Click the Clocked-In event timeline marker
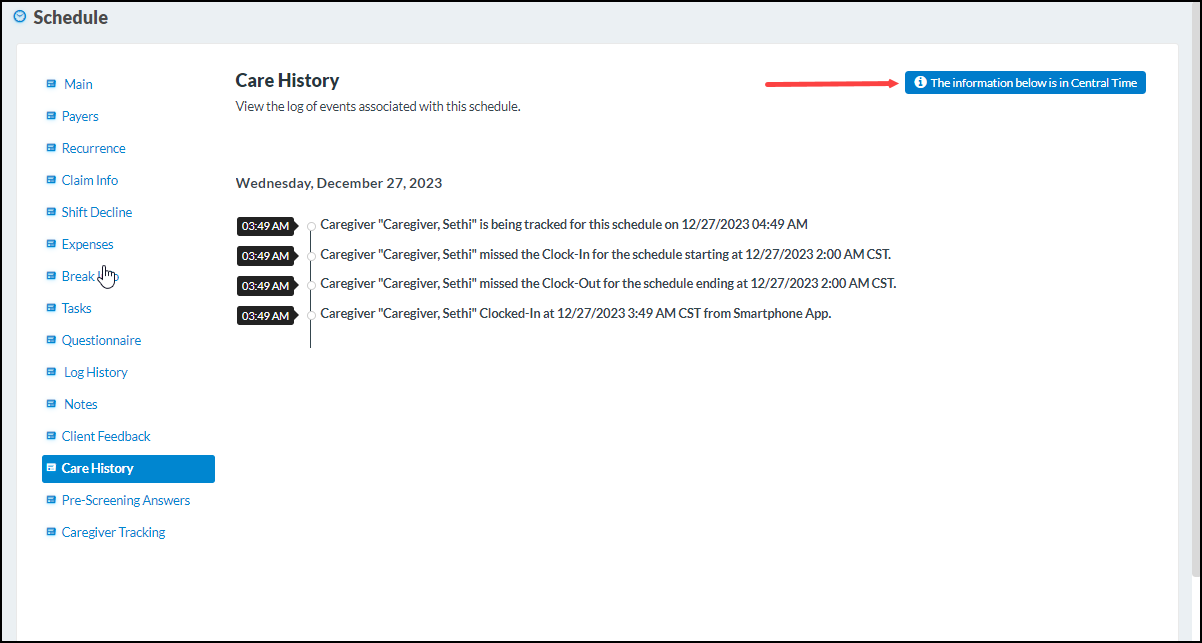This screenshot has width=1202, height=643. 310,313
